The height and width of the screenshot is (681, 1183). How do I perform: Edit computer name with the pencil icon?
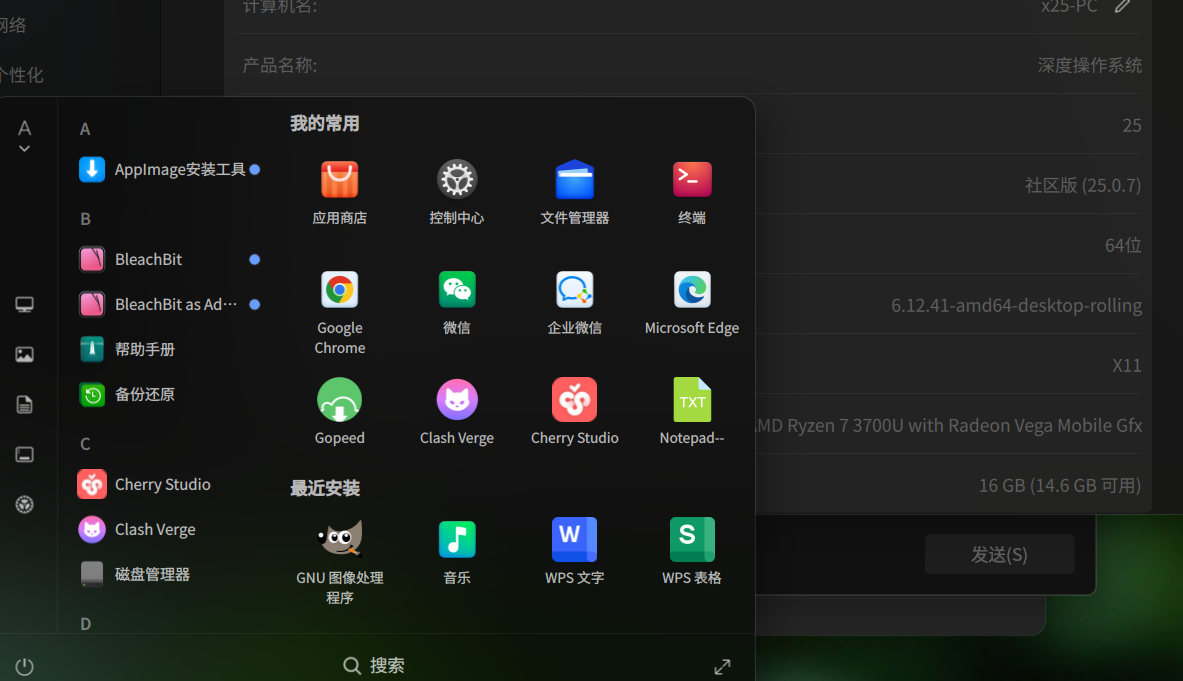pyautogui.click(x=1123, y=6)
